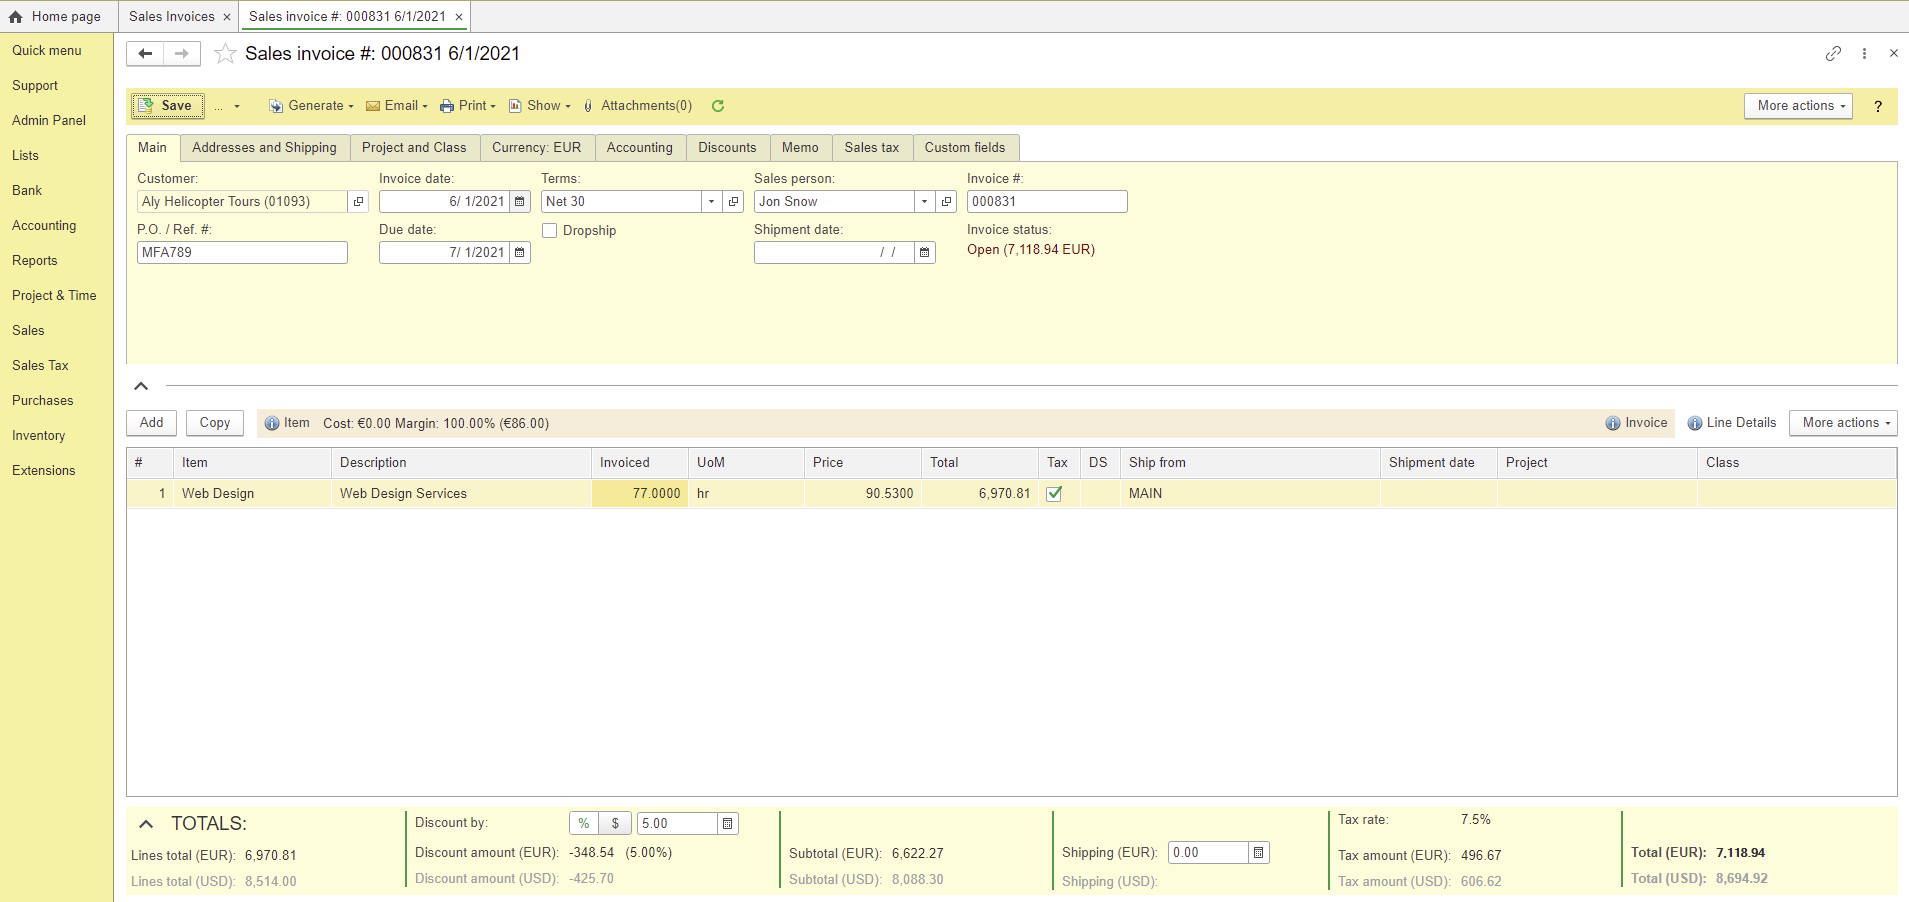Refresh the invoice with the green arrow icon

pyautogui.click(x=718, y=106)
